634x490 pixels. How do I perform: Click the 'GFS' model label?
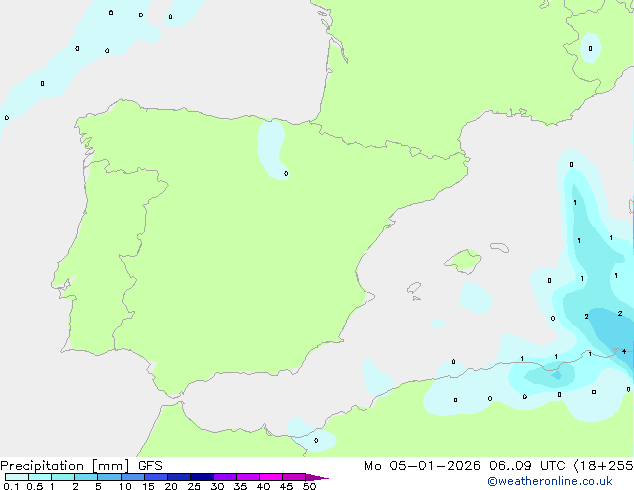pyautogui.click(x=150, y=466)
